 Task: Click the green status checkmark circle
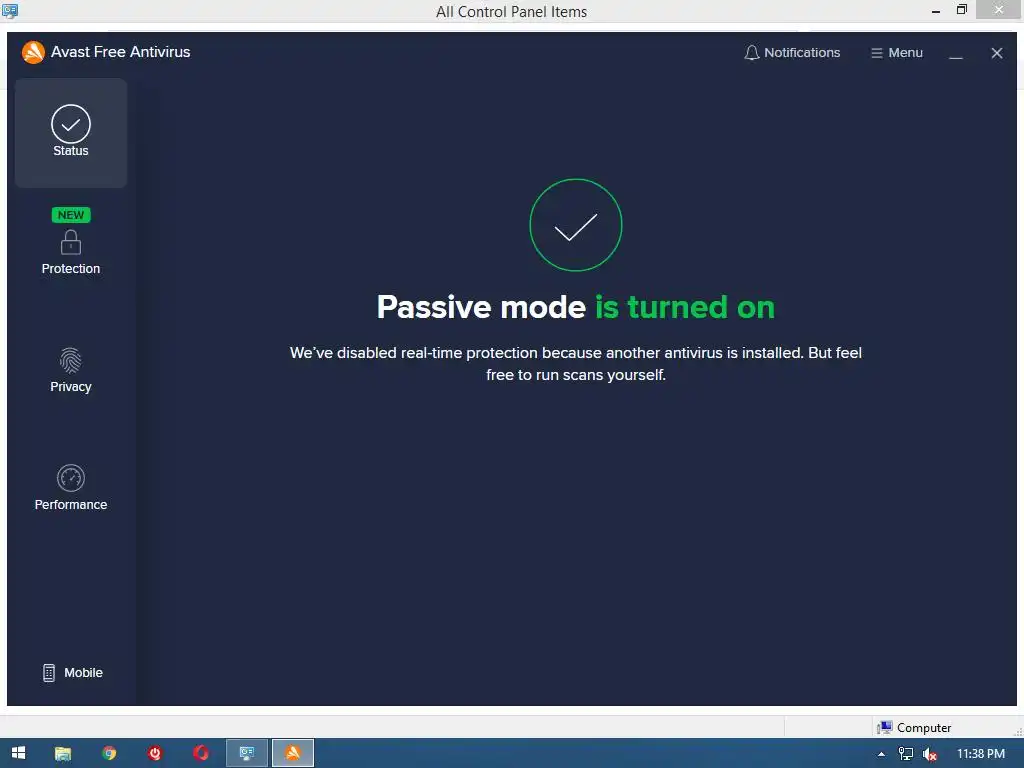[575, 225]
